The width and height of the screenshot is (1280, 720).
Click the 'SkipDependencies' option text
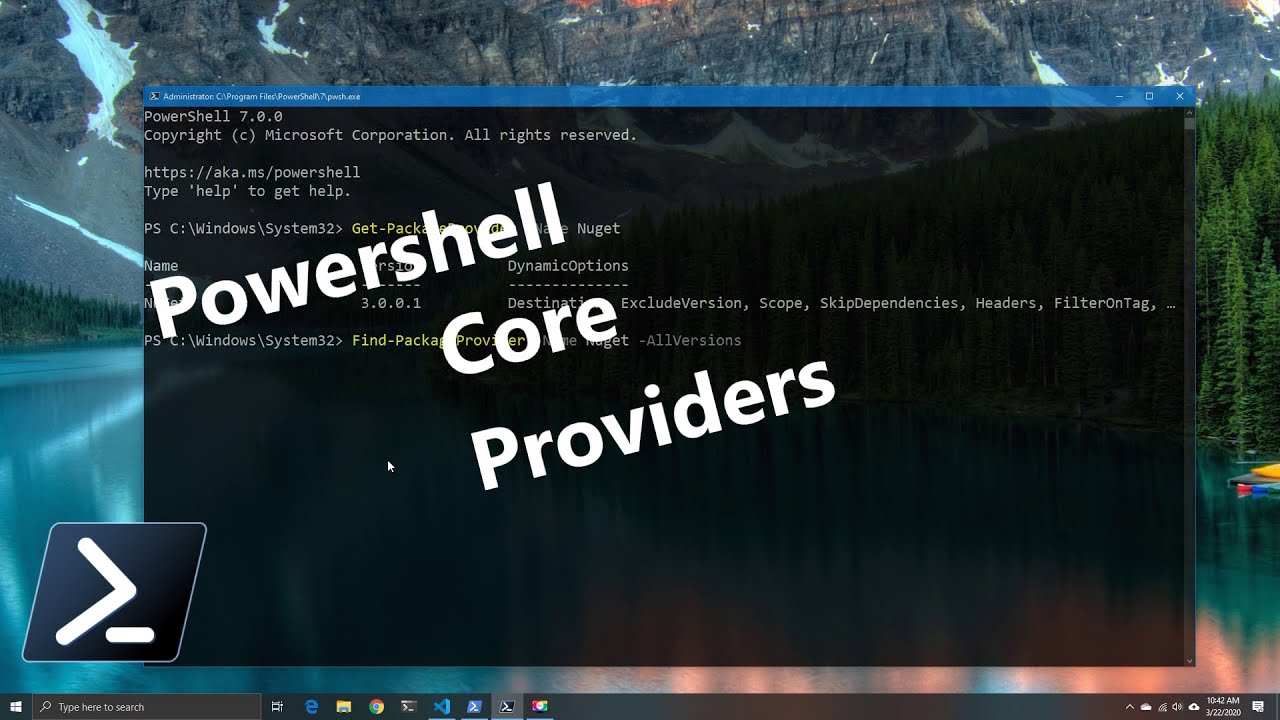point(889,303)
